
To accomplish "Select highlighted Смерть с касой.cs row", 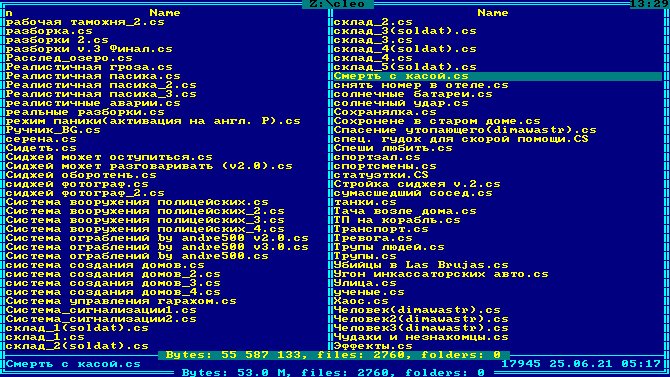I will click(x=497, y=76).
